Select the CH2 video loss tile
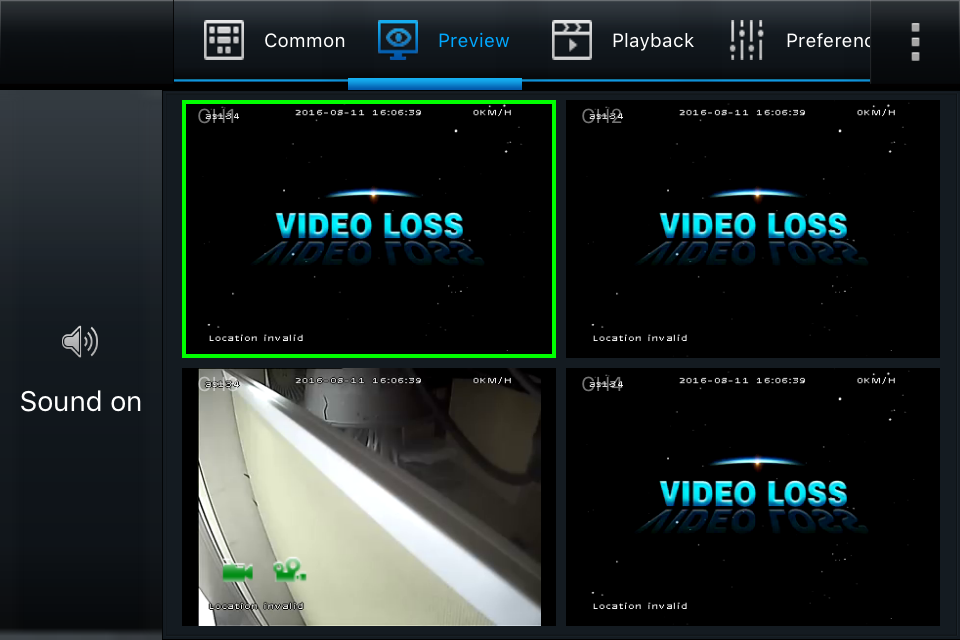 (x=752, y=229)
